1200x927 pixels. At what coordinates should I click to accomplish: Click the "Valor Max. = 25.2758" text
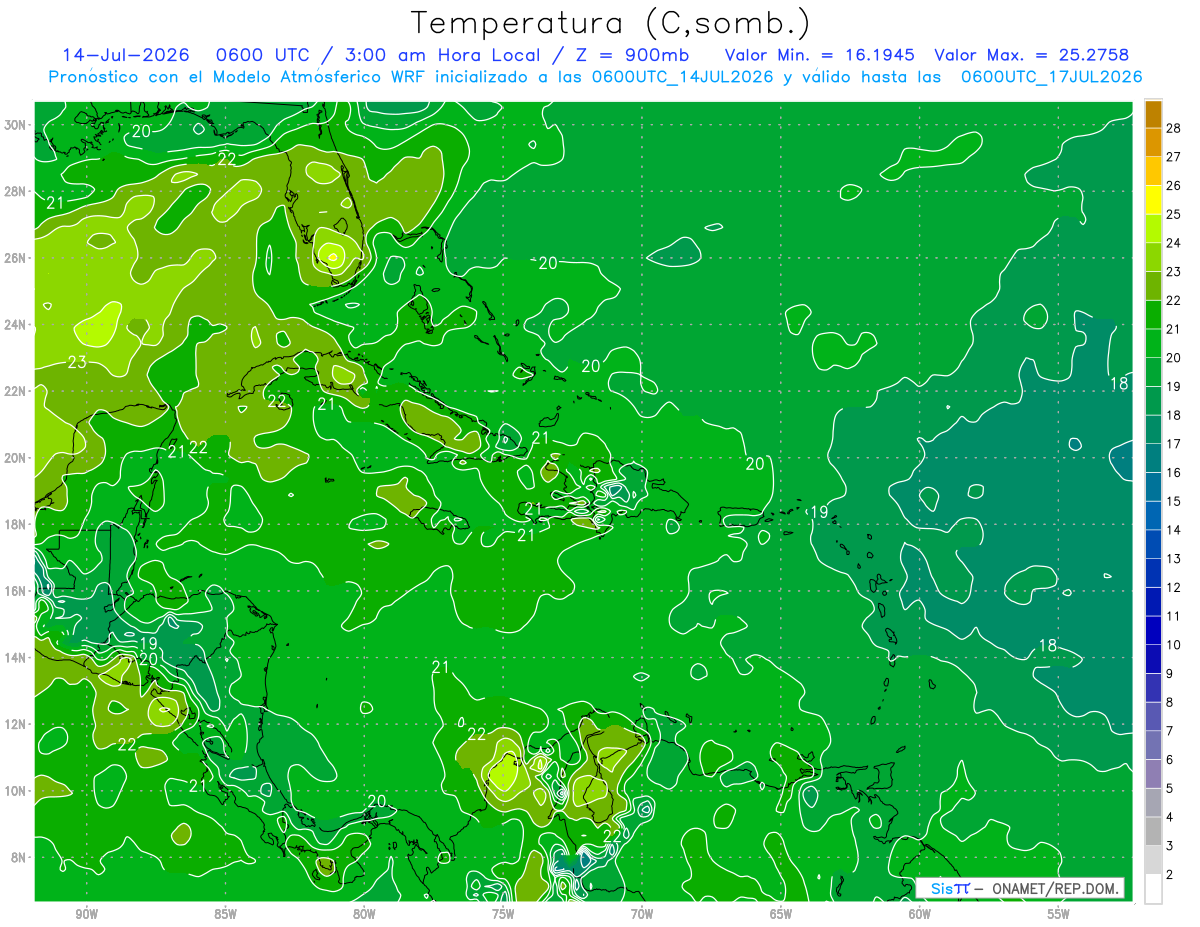(1032, 55)
